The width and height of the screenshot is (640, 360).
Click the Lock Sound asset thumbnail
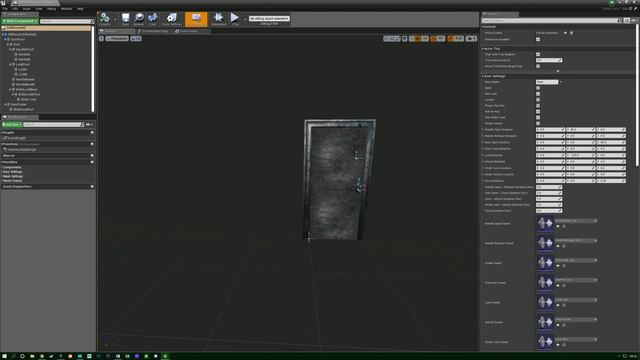pyautogui.click(x=545, y=302)
